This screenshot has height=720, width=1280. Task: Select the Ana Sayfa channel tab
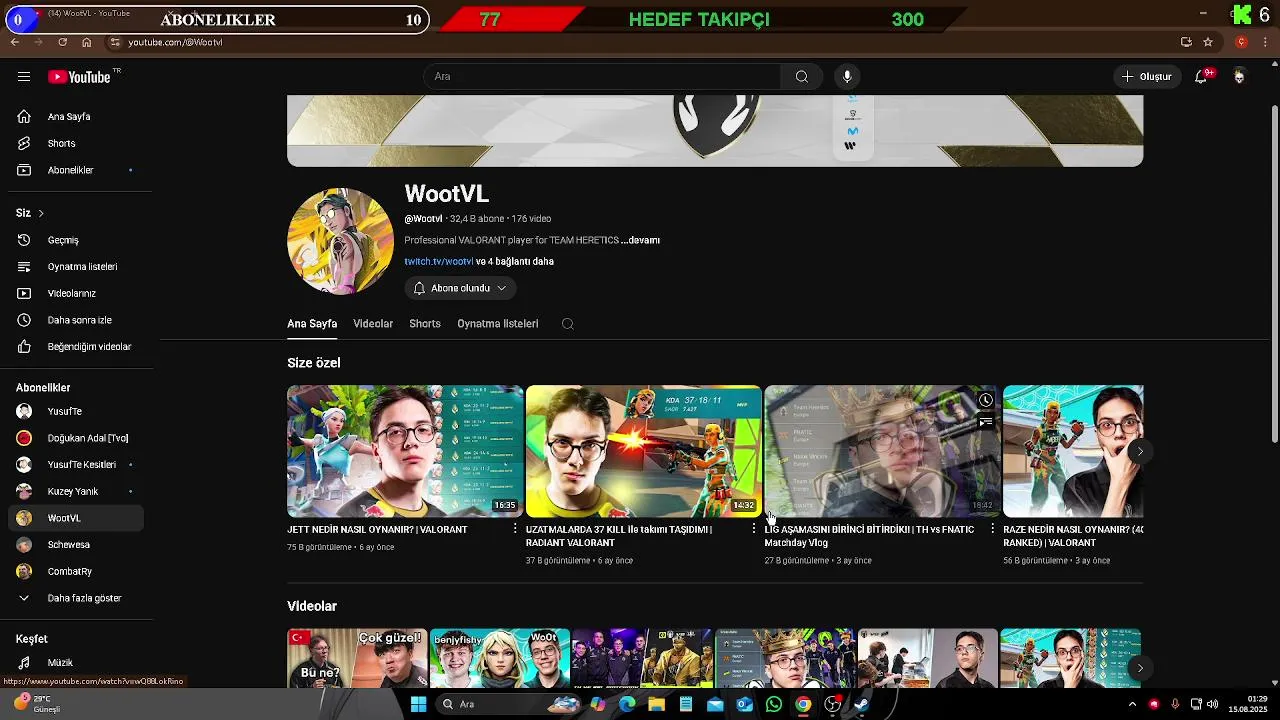(x=312, y=324)
